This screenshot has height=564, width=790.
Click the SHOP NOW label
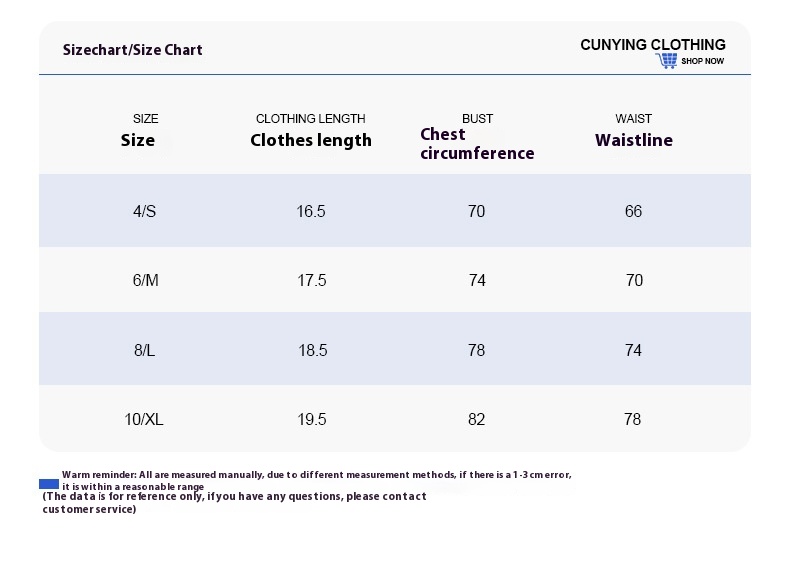[702, 61]
